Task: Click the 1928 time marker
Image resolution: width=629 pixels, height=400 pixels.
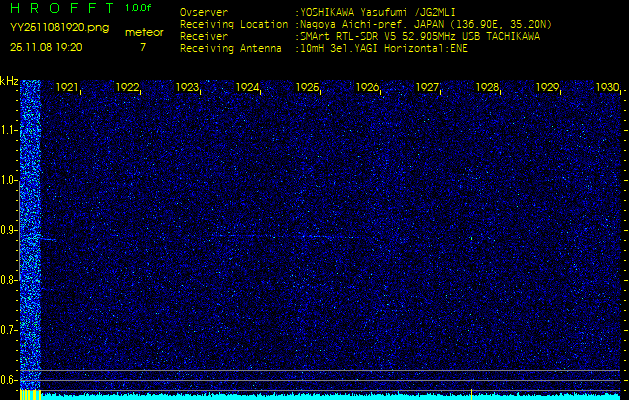Action: [x=487, y=88]
